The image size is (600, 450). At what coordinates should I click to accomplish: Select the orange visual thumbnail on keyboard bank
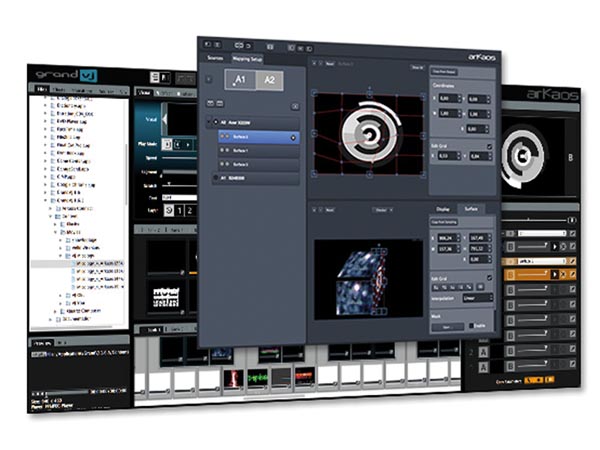click(x=305, y=377)
